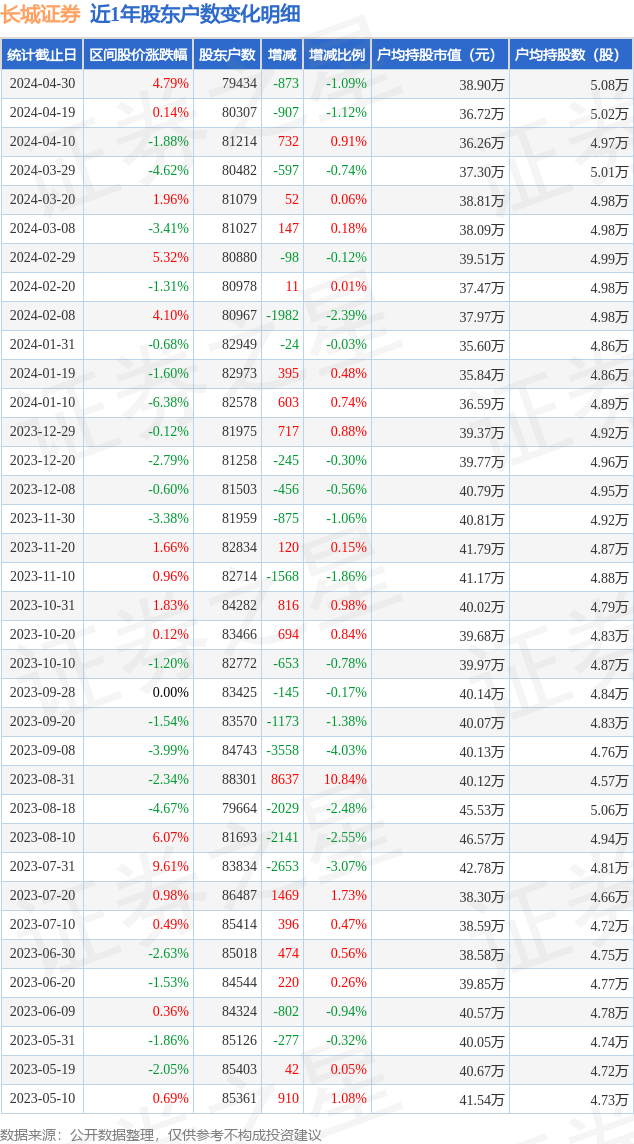Click the 10.84% change ratio cell
Image resolution: width=634 pixels, height=1144 pixels.
[x=345, y=780]
